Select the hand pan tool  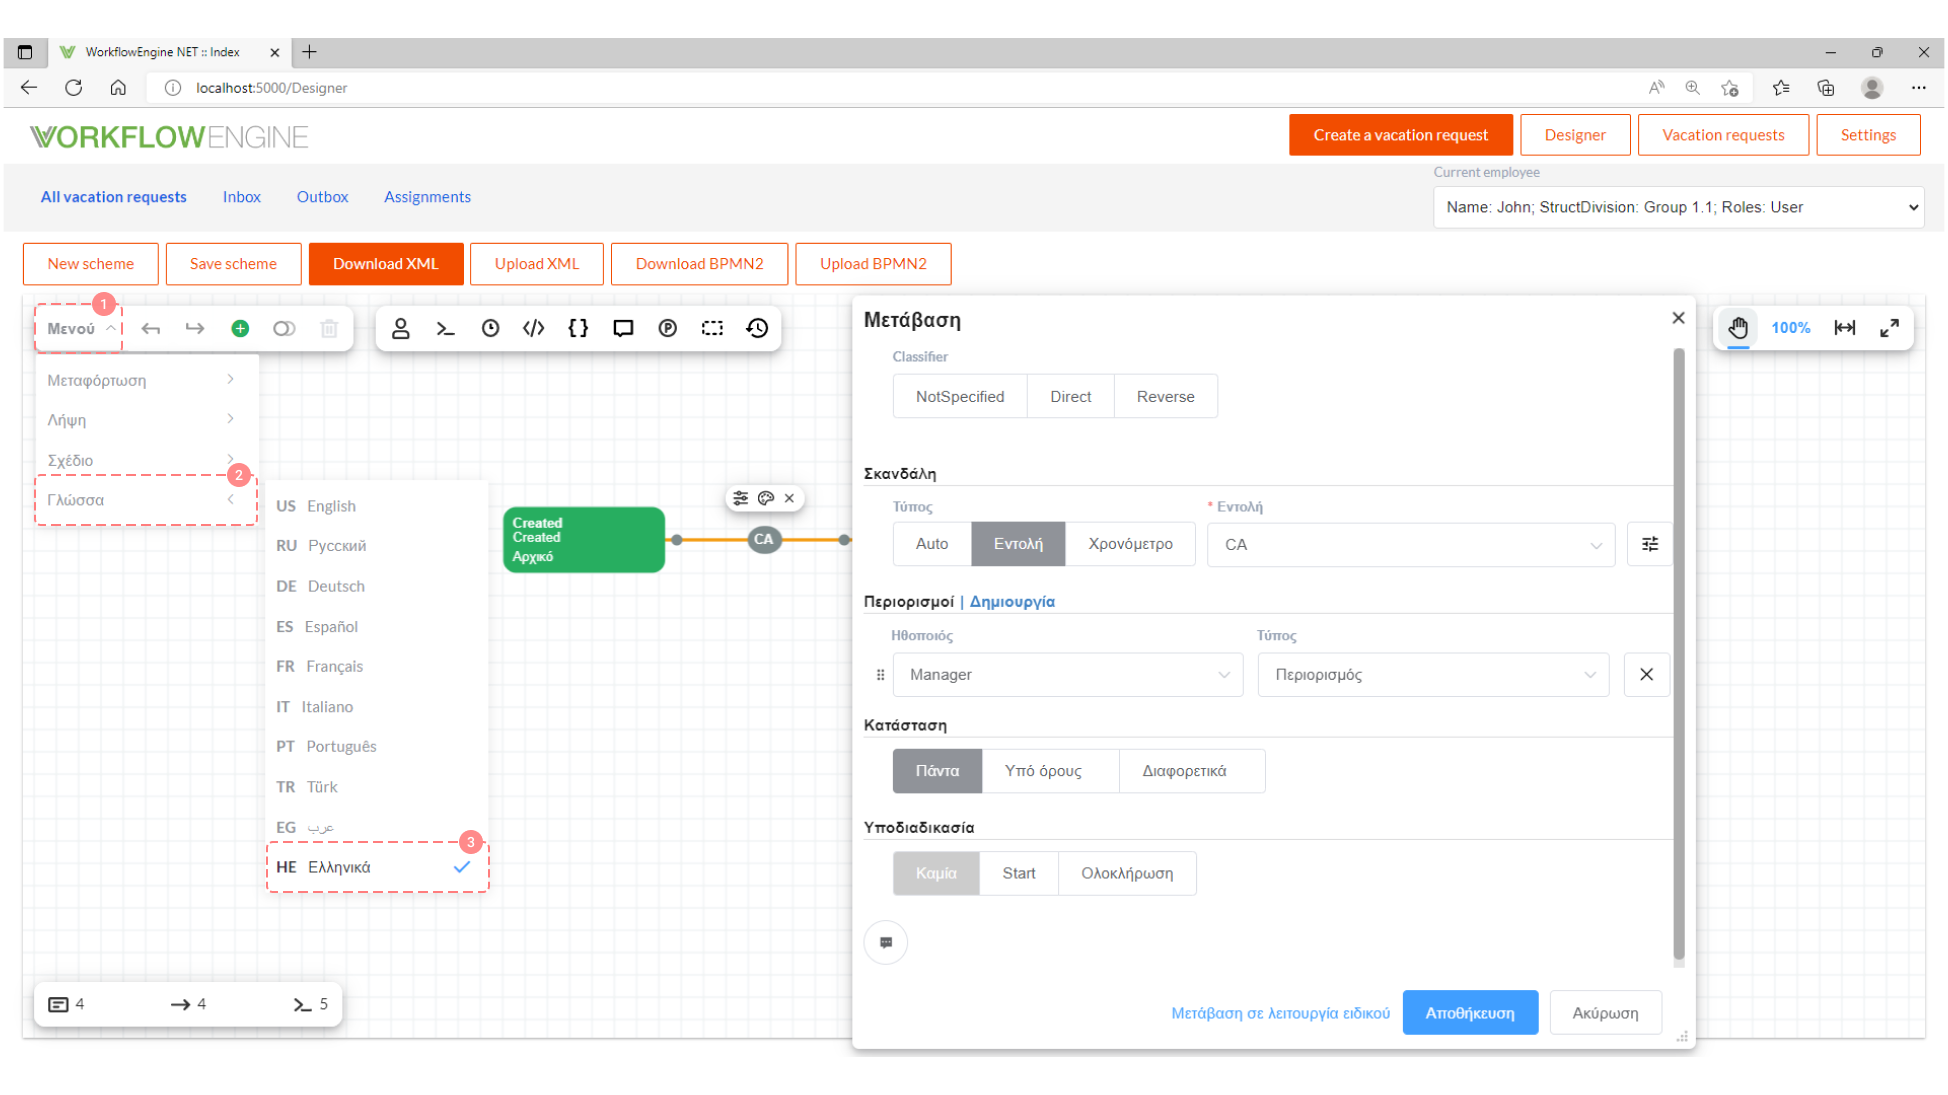1738,328
